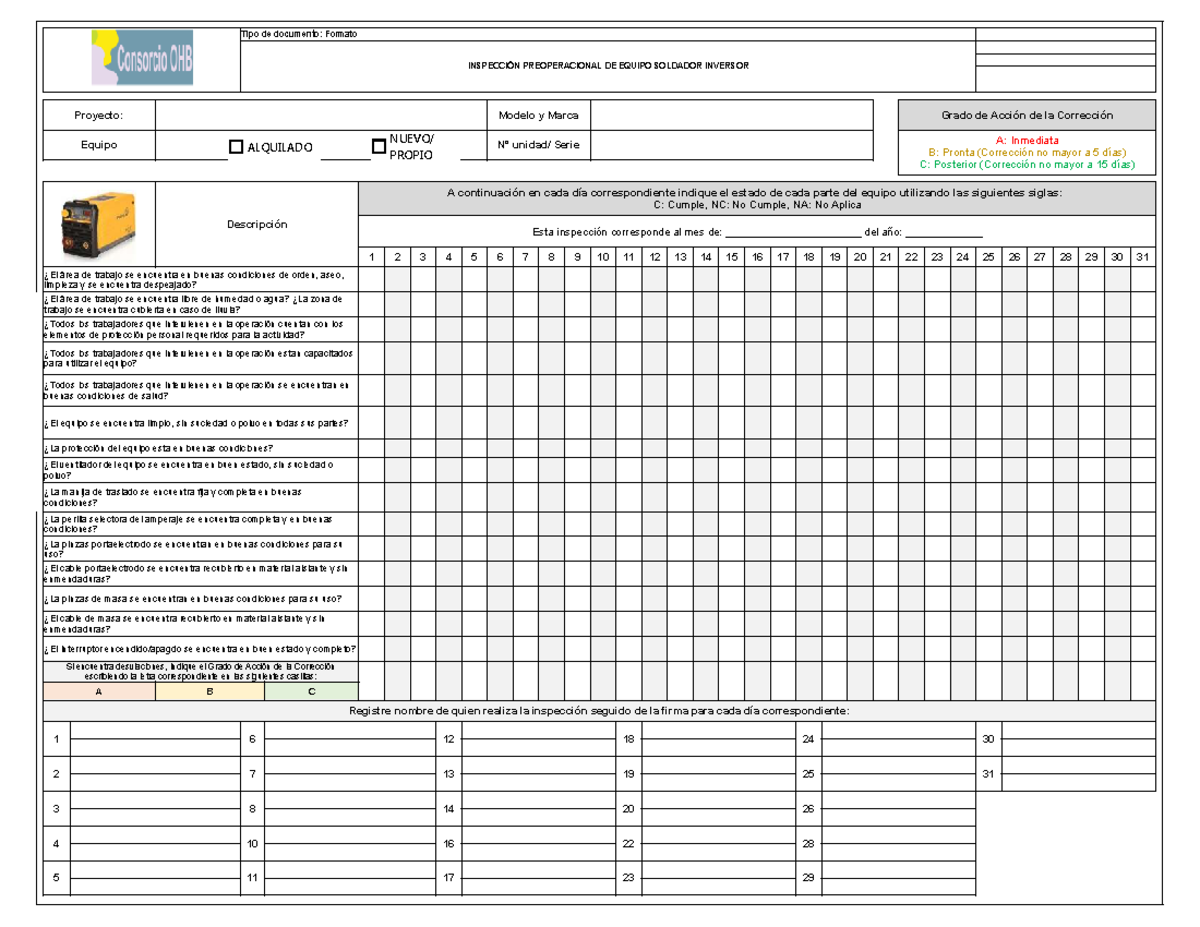Check the ALQUILADO checkbox
This screenshot has height=927, width=1200.
coord(236,147)
